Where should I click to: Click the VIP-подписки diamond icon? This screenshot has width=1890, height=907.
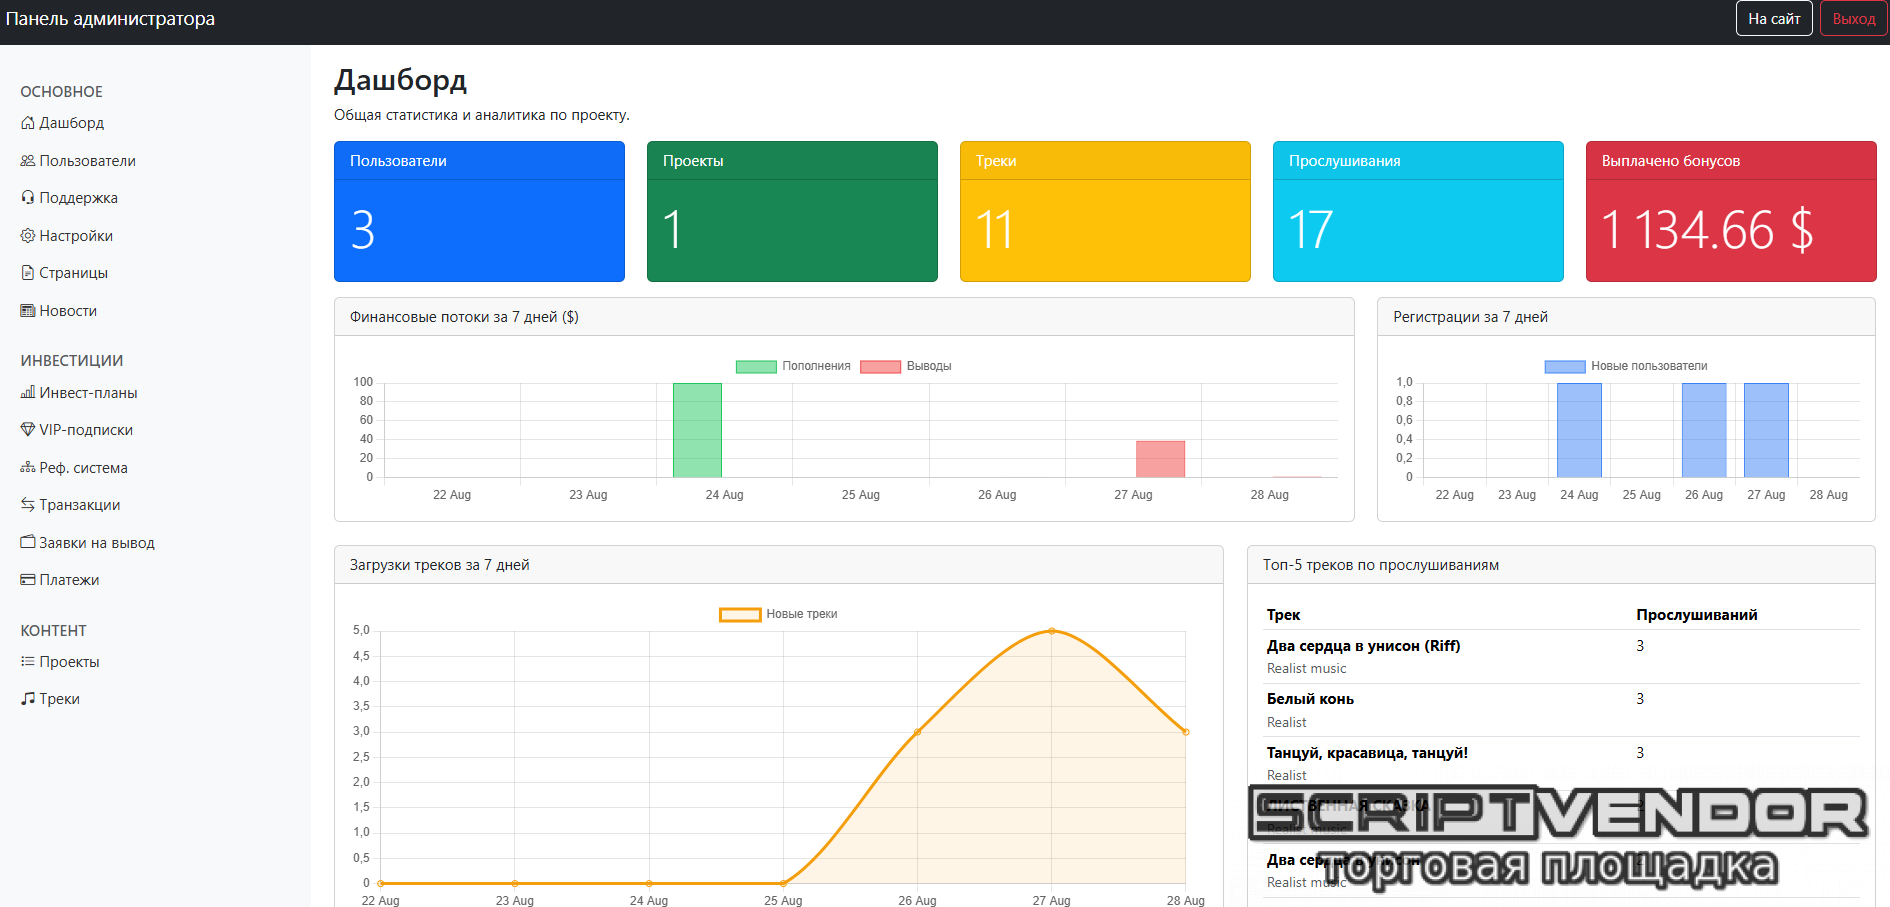tap(27, 430)
